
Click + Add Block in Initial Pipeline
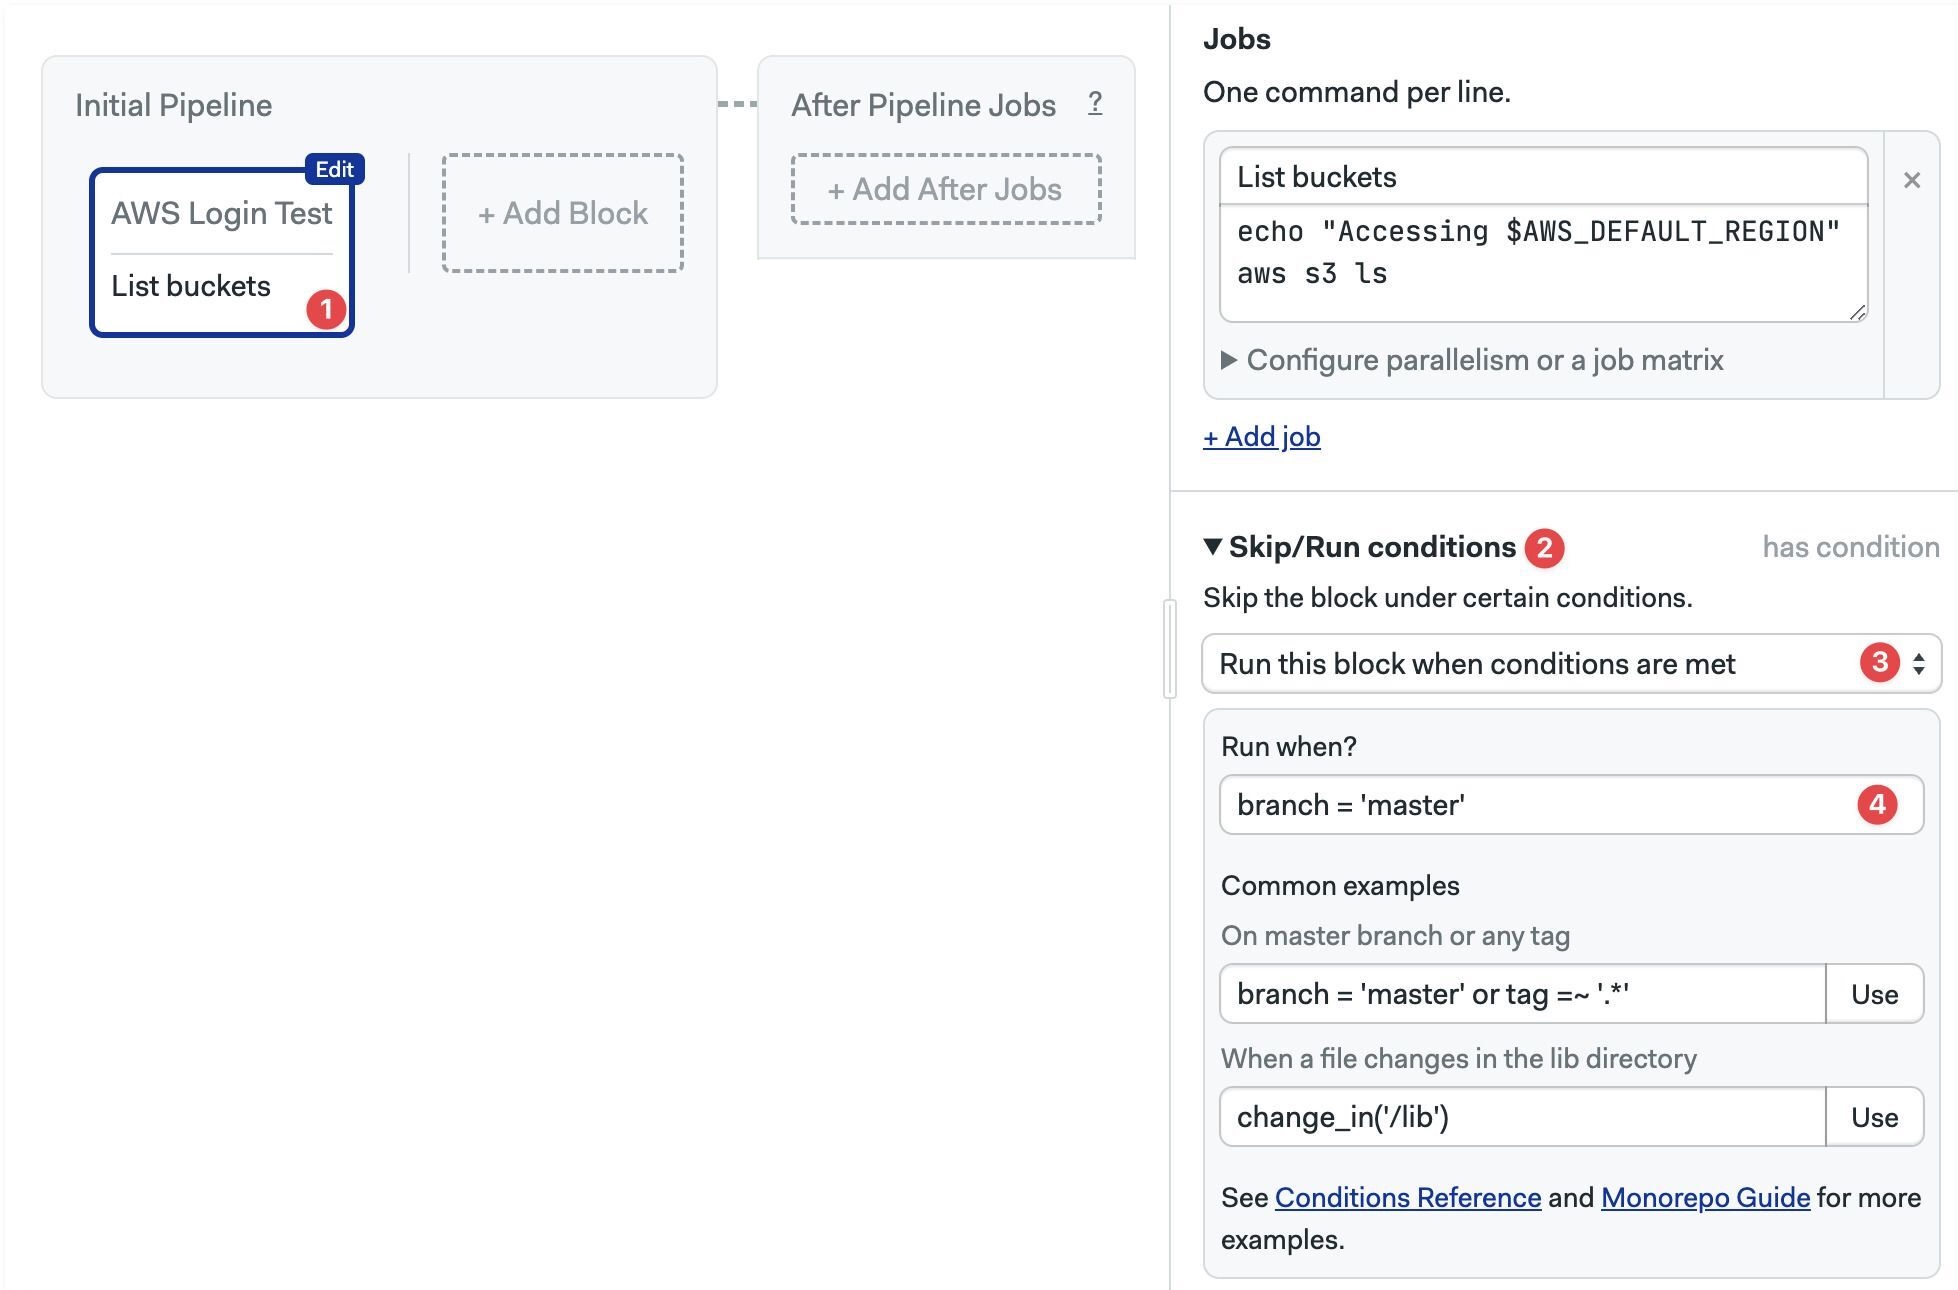coord(563,213)
